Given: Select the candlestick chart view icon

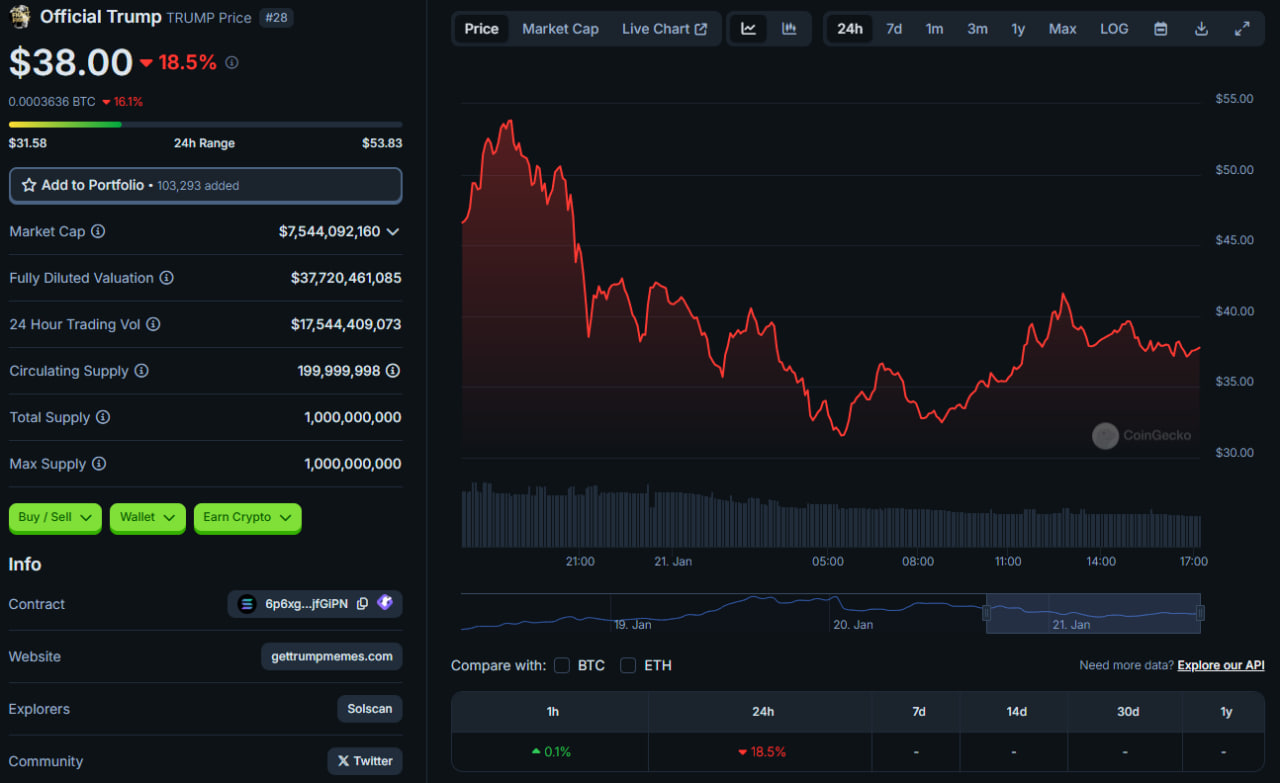Looking at the screenshot, I should pyautogui.click(x=789, y=29).
